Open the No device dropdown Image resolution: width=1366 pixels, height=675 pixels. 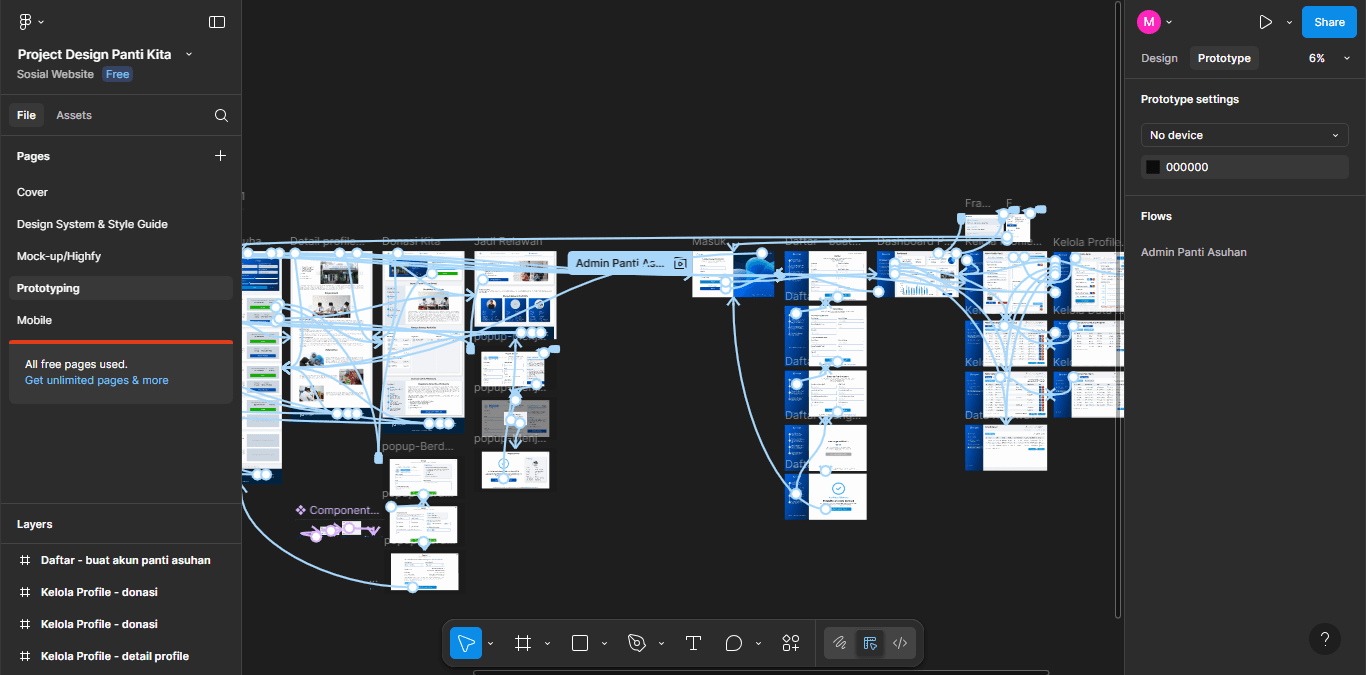[1244, 134]
